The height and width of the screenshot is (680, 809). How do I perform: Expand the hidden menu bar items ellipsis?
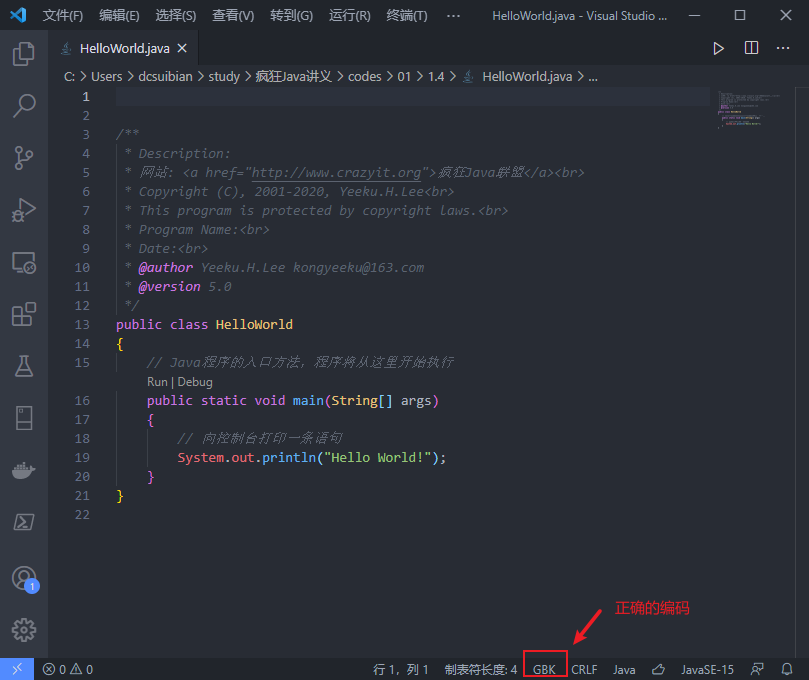(453, 15)
